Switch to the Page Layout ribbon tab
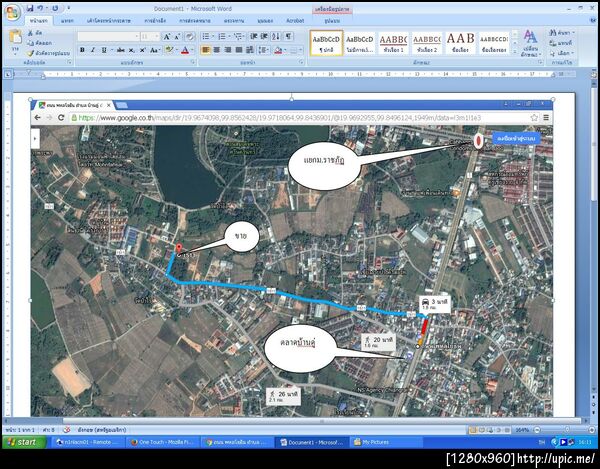600x469 pixels. coord(109,21)
